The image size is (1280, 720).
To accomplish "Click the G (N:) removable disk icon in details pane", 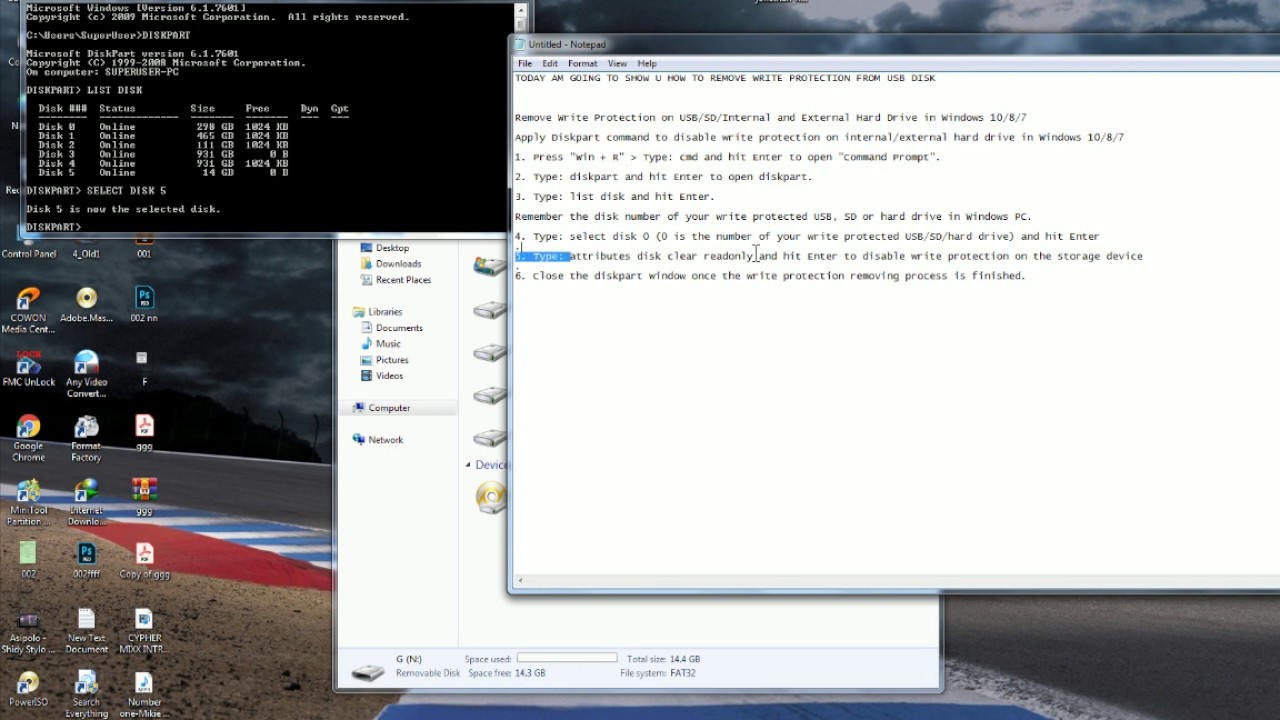I will point(367,671).
